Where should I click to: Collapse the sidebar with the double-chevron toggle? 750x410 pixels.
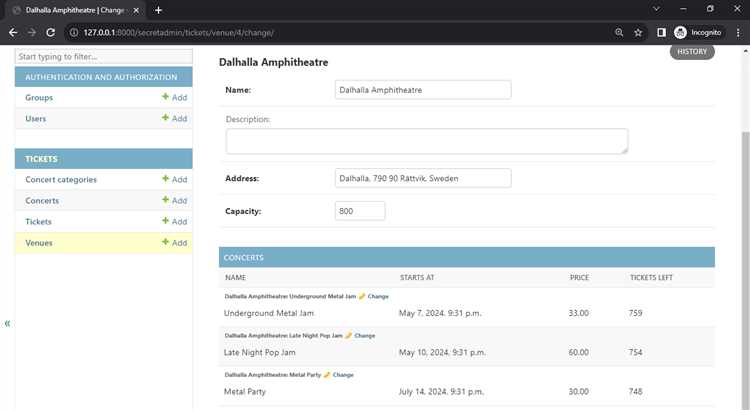click(x=7, y=323)
